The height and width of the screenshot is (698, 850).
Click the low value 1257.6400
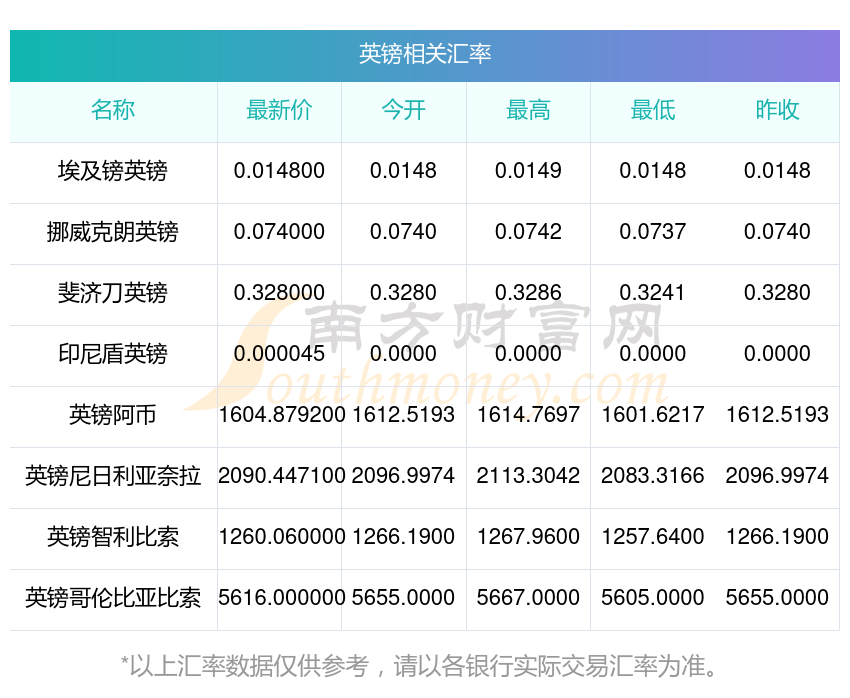tap(653, 537)
